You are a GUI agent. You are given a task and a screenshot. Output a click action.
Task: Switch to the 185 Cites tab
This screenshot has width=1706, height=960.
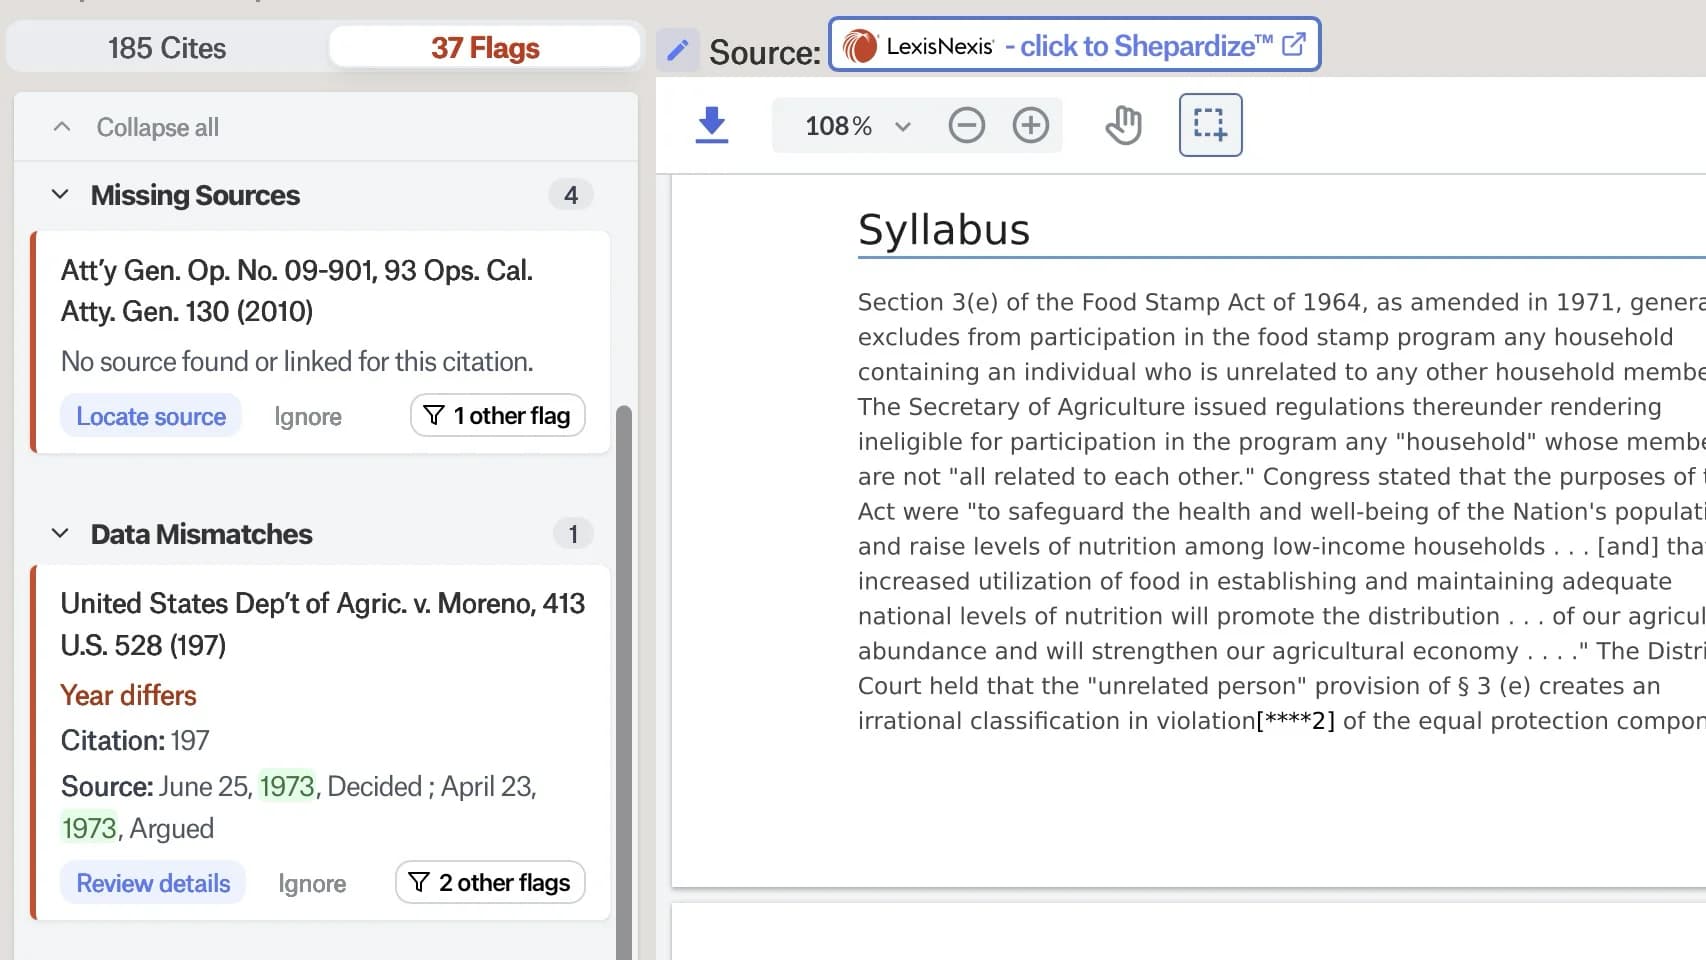coord(167,48)
